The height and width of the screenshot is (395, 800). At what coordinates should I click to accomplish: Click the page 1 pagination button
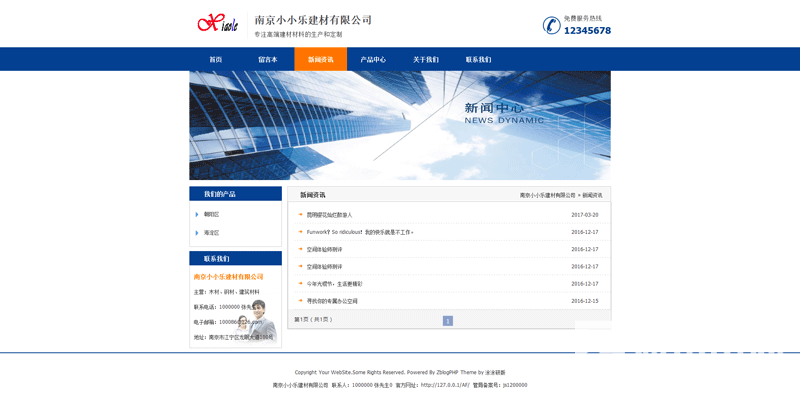[x=448, y=321]
